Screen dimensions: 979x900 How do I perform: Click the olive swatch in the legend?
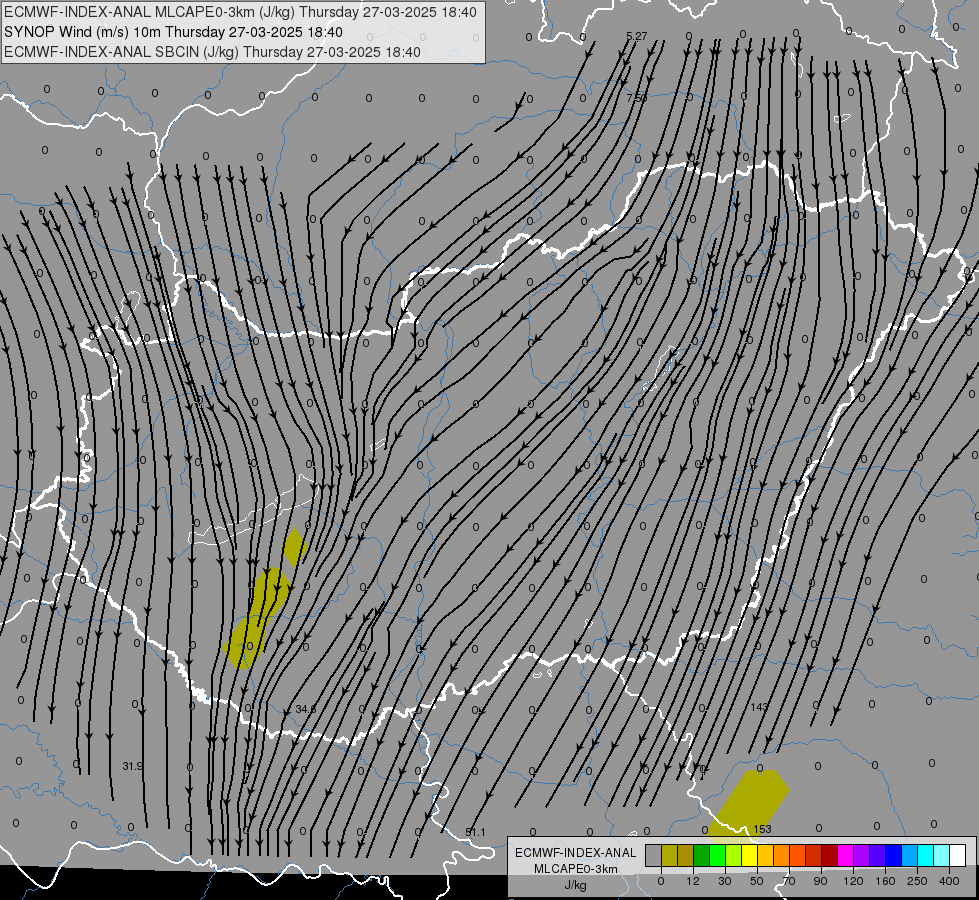pyautogui.click(x=670, y=855)
